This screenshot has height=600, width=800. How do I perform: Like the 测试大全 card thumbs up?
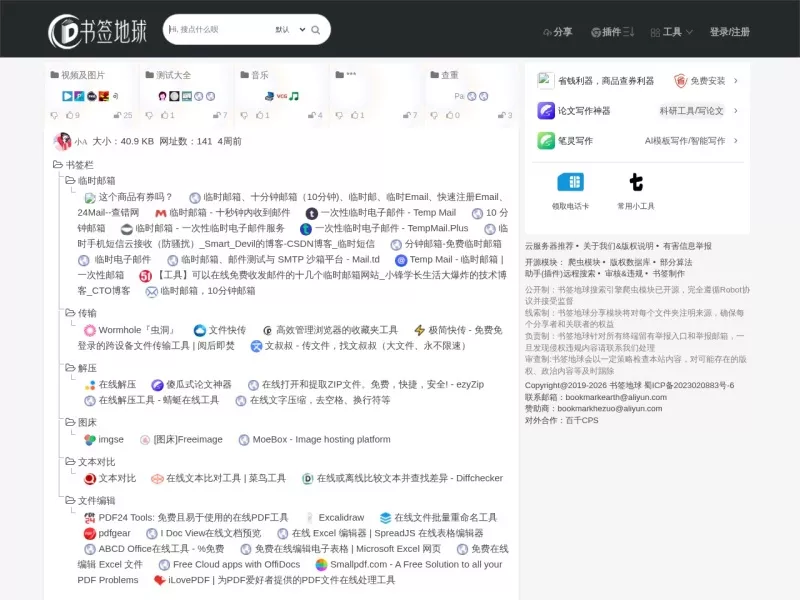tap(168, 115)
